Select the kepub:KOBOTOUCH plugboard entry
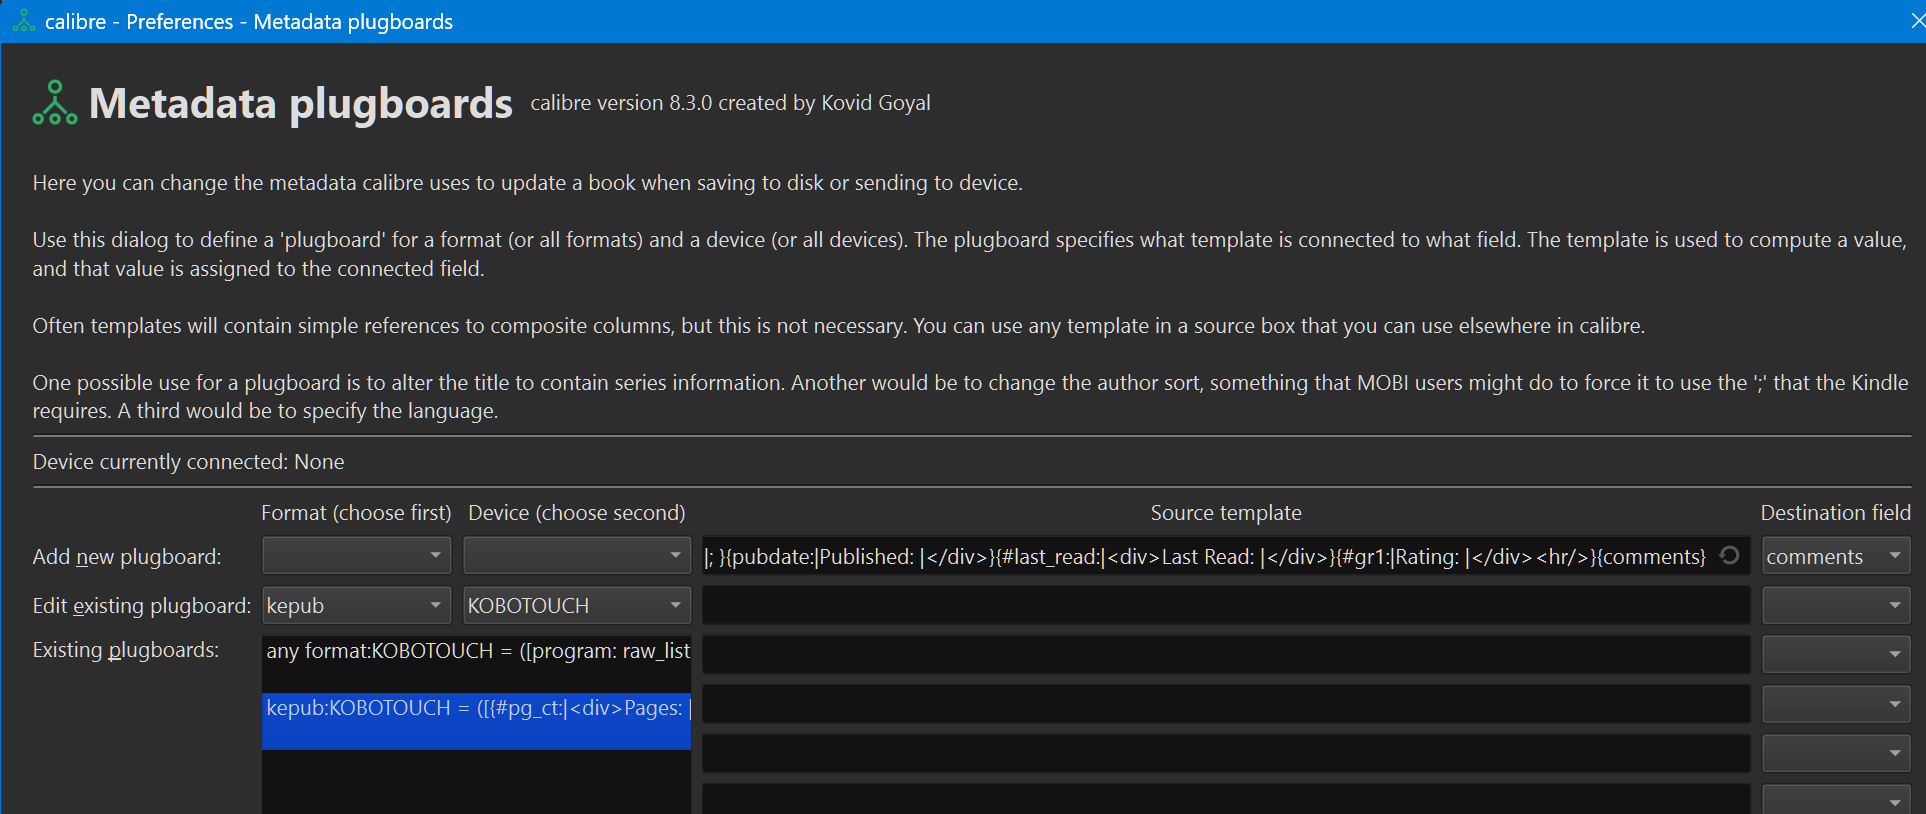Viewport: 1926px width, 814px height. (476, 709)
